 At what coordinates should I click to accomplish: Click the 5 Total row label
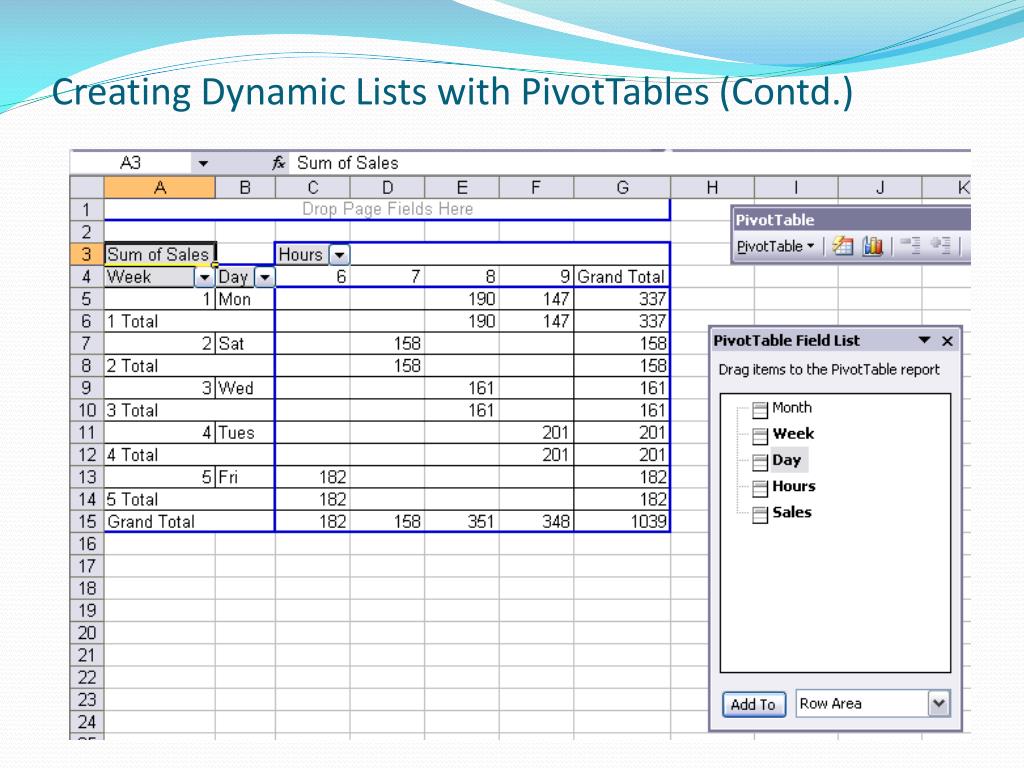point(189,499)
